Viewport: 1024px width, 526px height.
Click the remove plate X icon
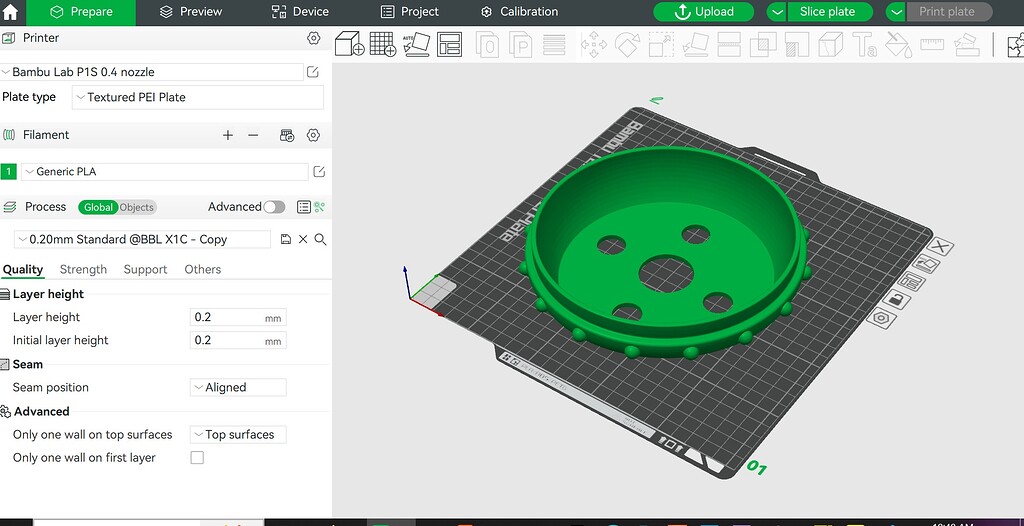(940, 246)
